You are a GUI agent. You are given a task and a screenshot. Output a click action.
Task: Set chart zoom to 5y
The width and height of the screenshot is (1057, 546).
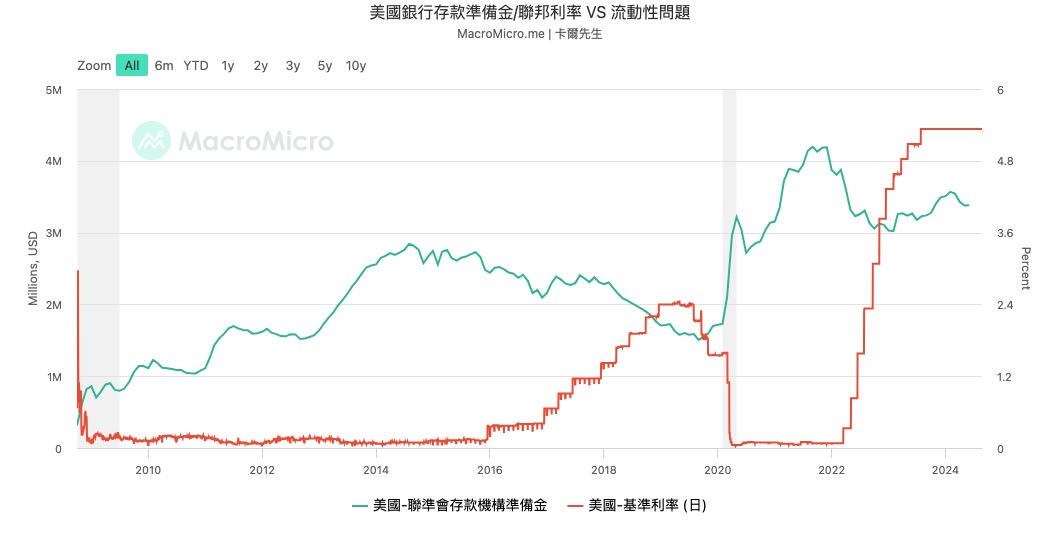324,66
